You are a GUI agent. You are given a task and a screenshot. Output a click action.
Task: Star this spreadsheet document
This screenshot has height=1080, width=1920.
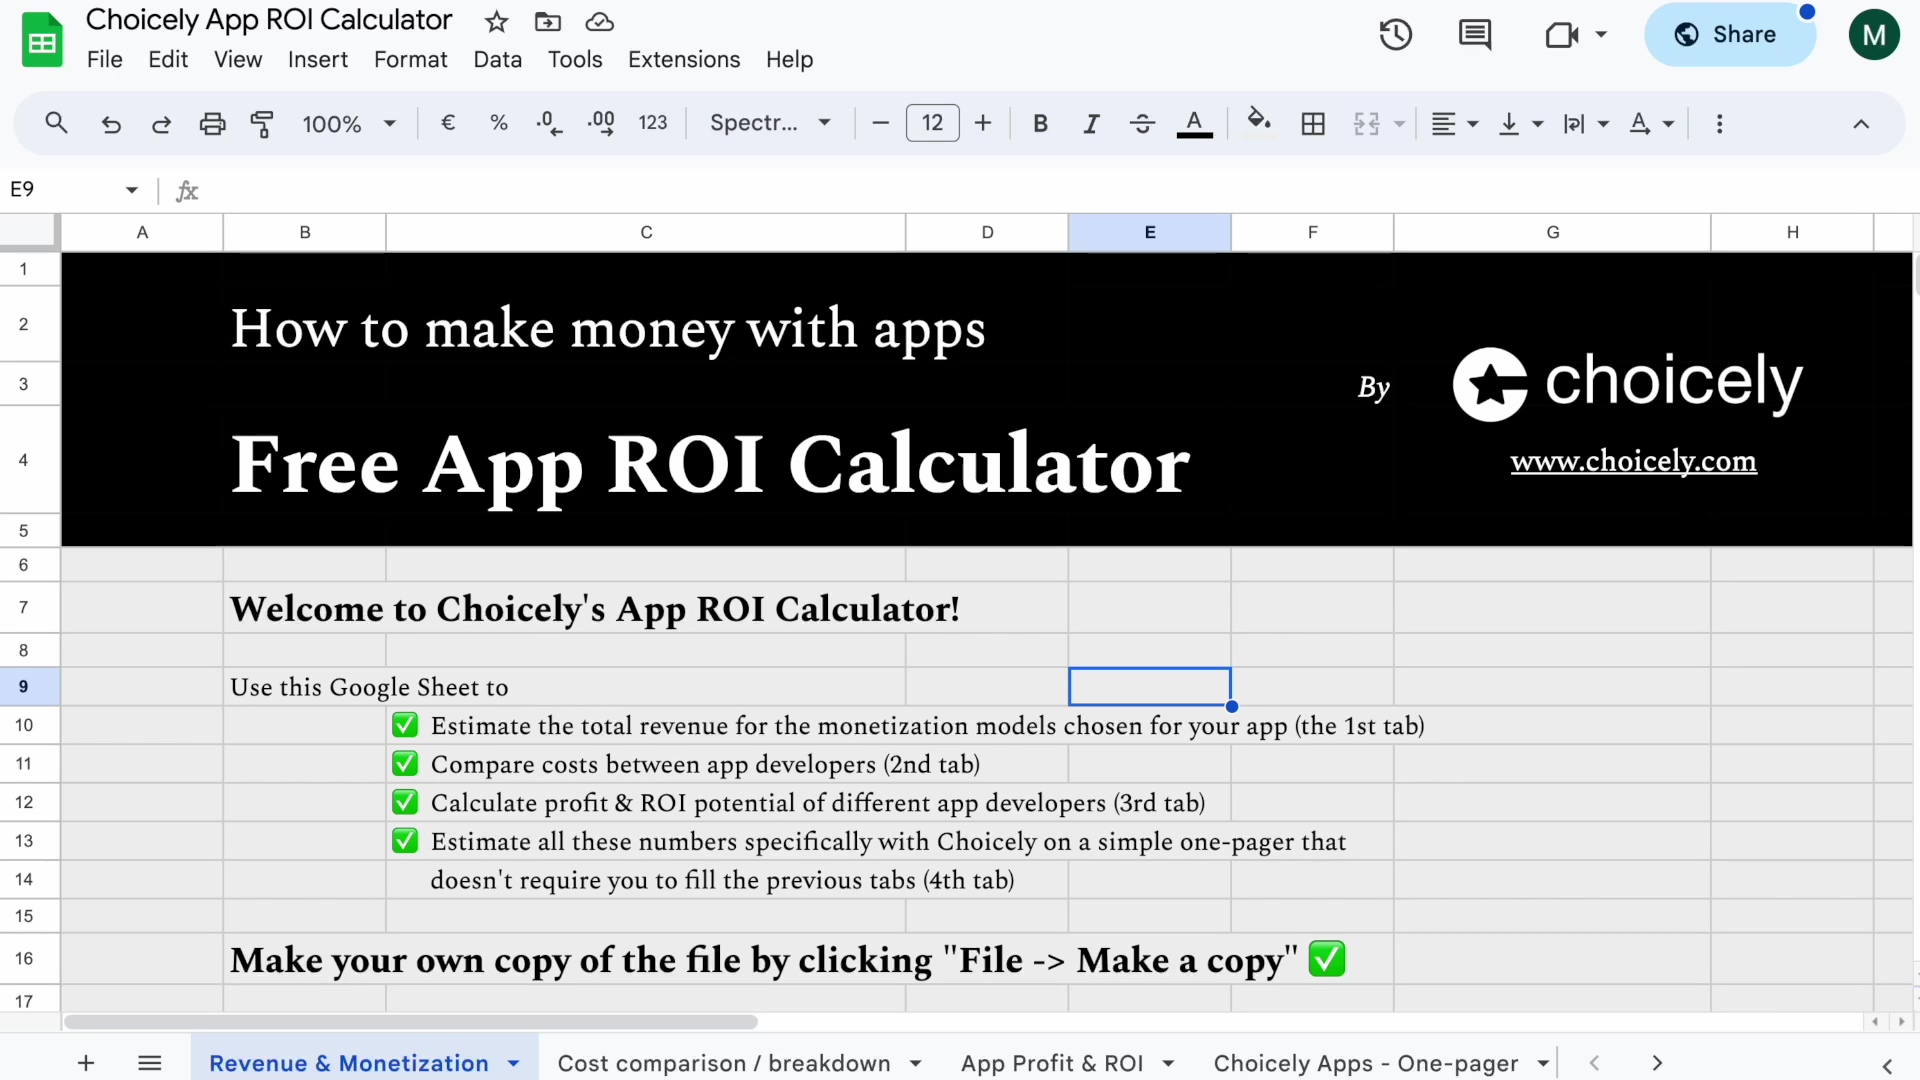[x=496, y=22]
